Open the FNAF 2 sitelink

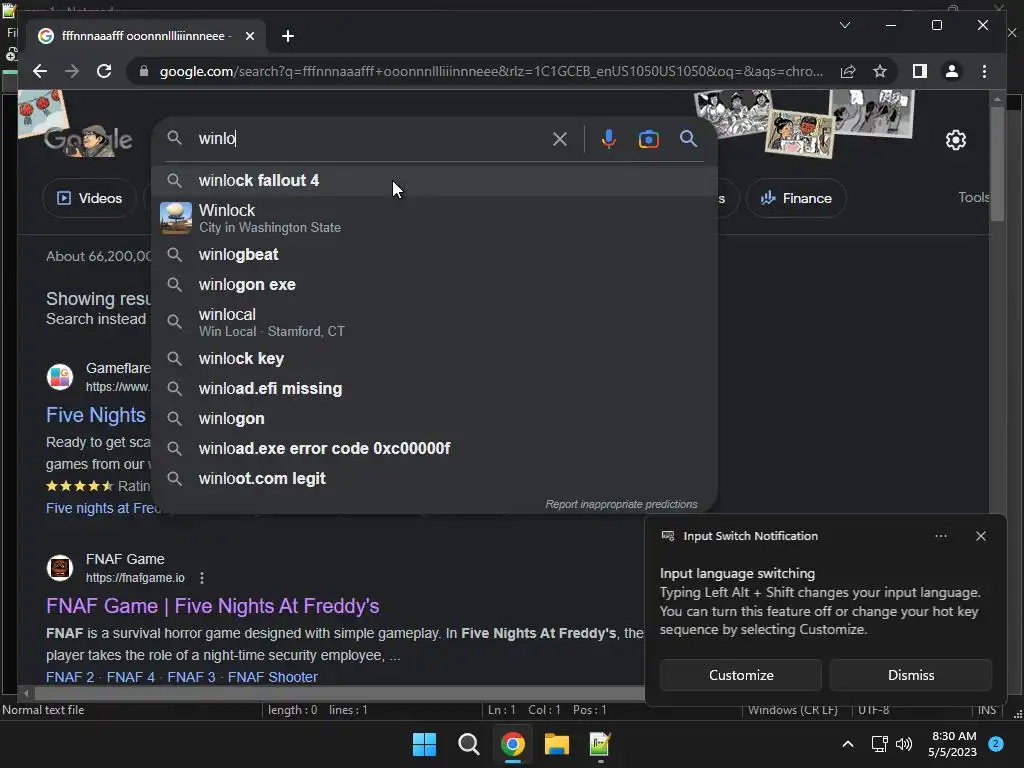(70, 677)
